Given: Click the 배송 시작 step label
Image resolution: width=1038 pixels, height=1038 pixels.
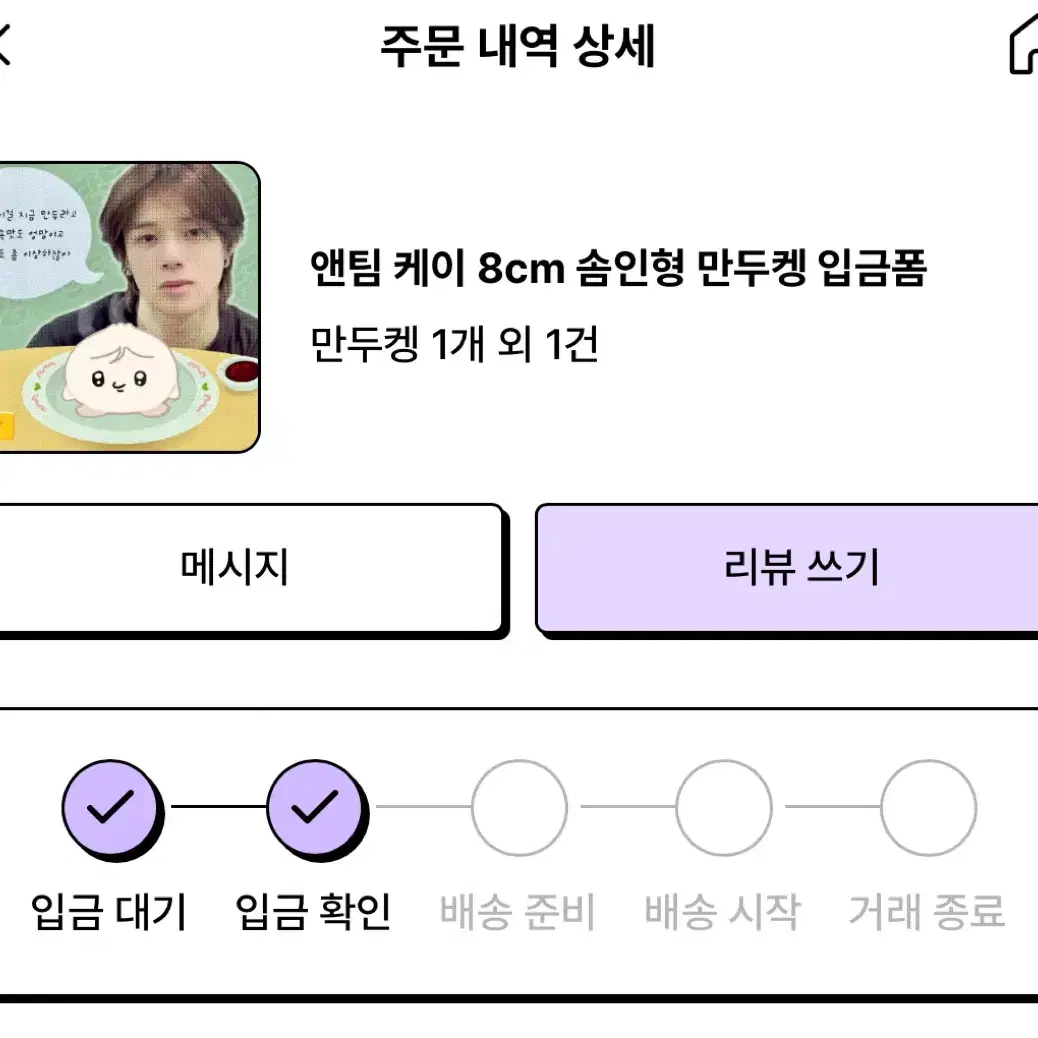Looking at the screenshot, I should 722,912.
